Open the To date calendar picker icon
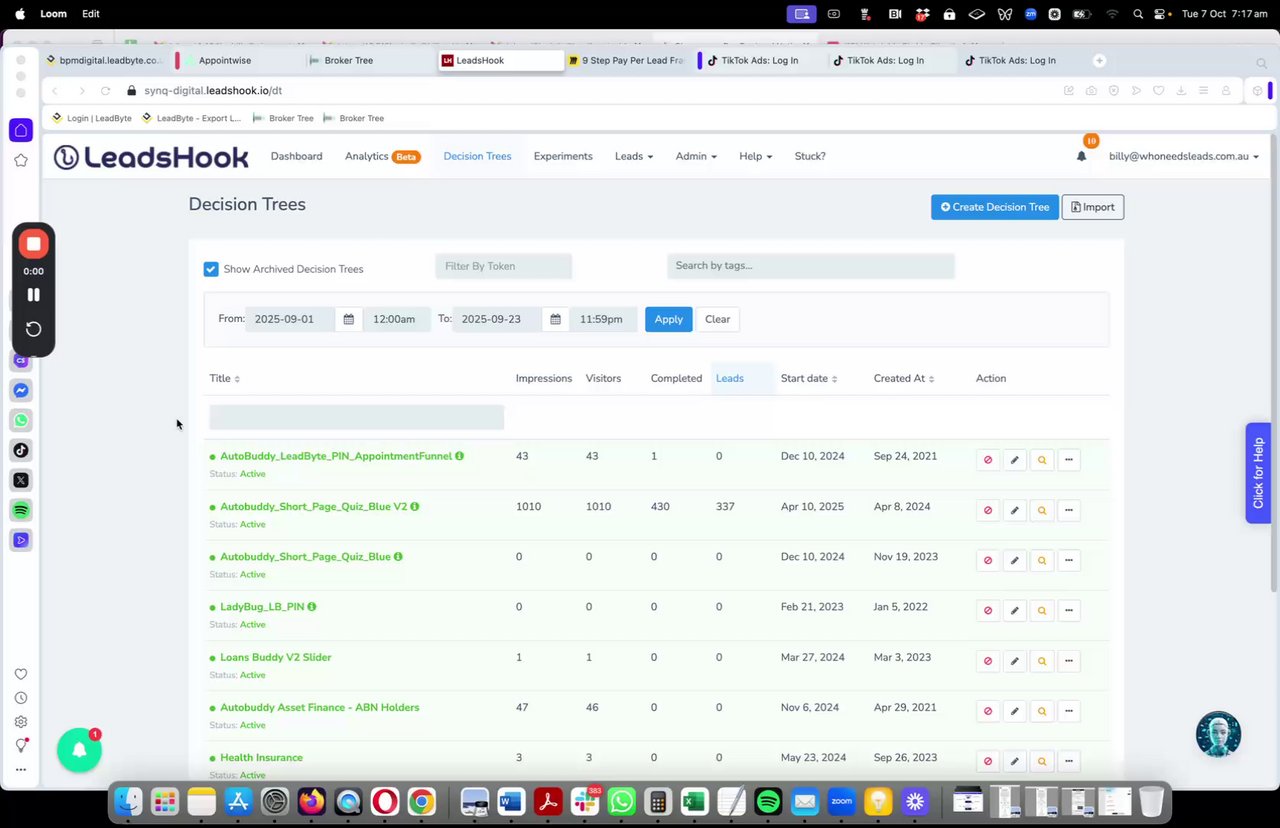 (x=555, y=319)
